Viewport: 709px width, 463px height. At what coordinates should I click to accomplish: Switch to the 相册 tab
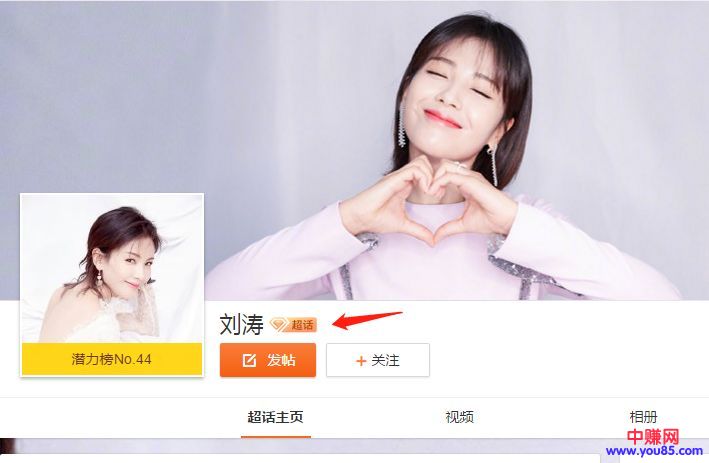(643, 417)
